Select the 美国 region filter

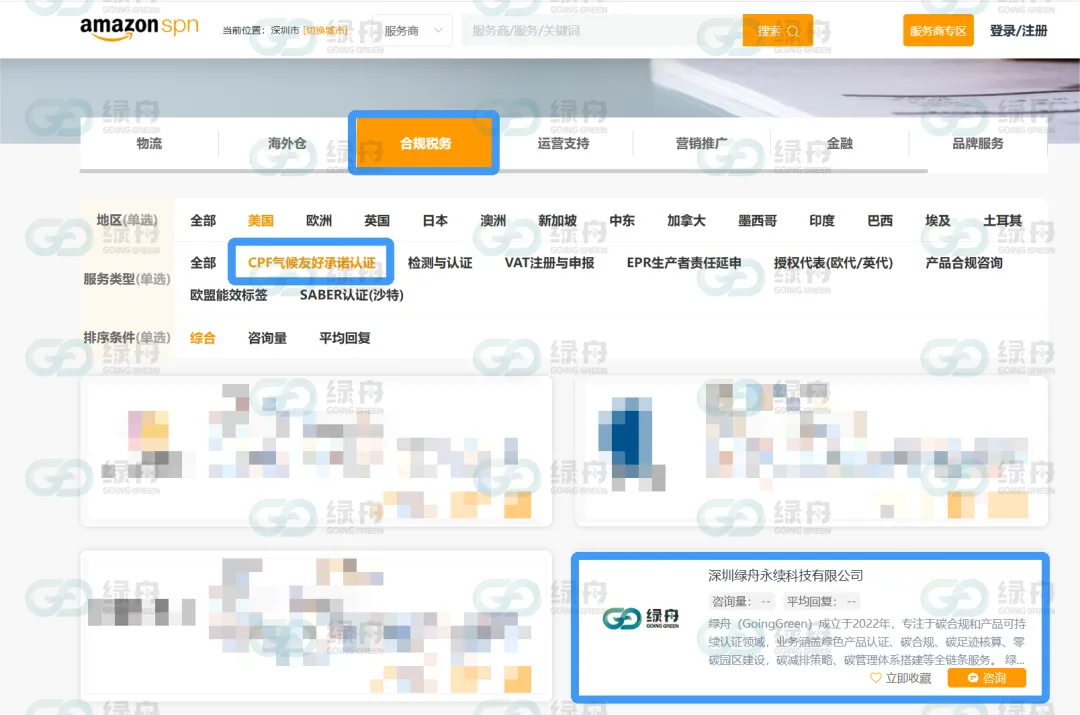[x=260, y=220]
